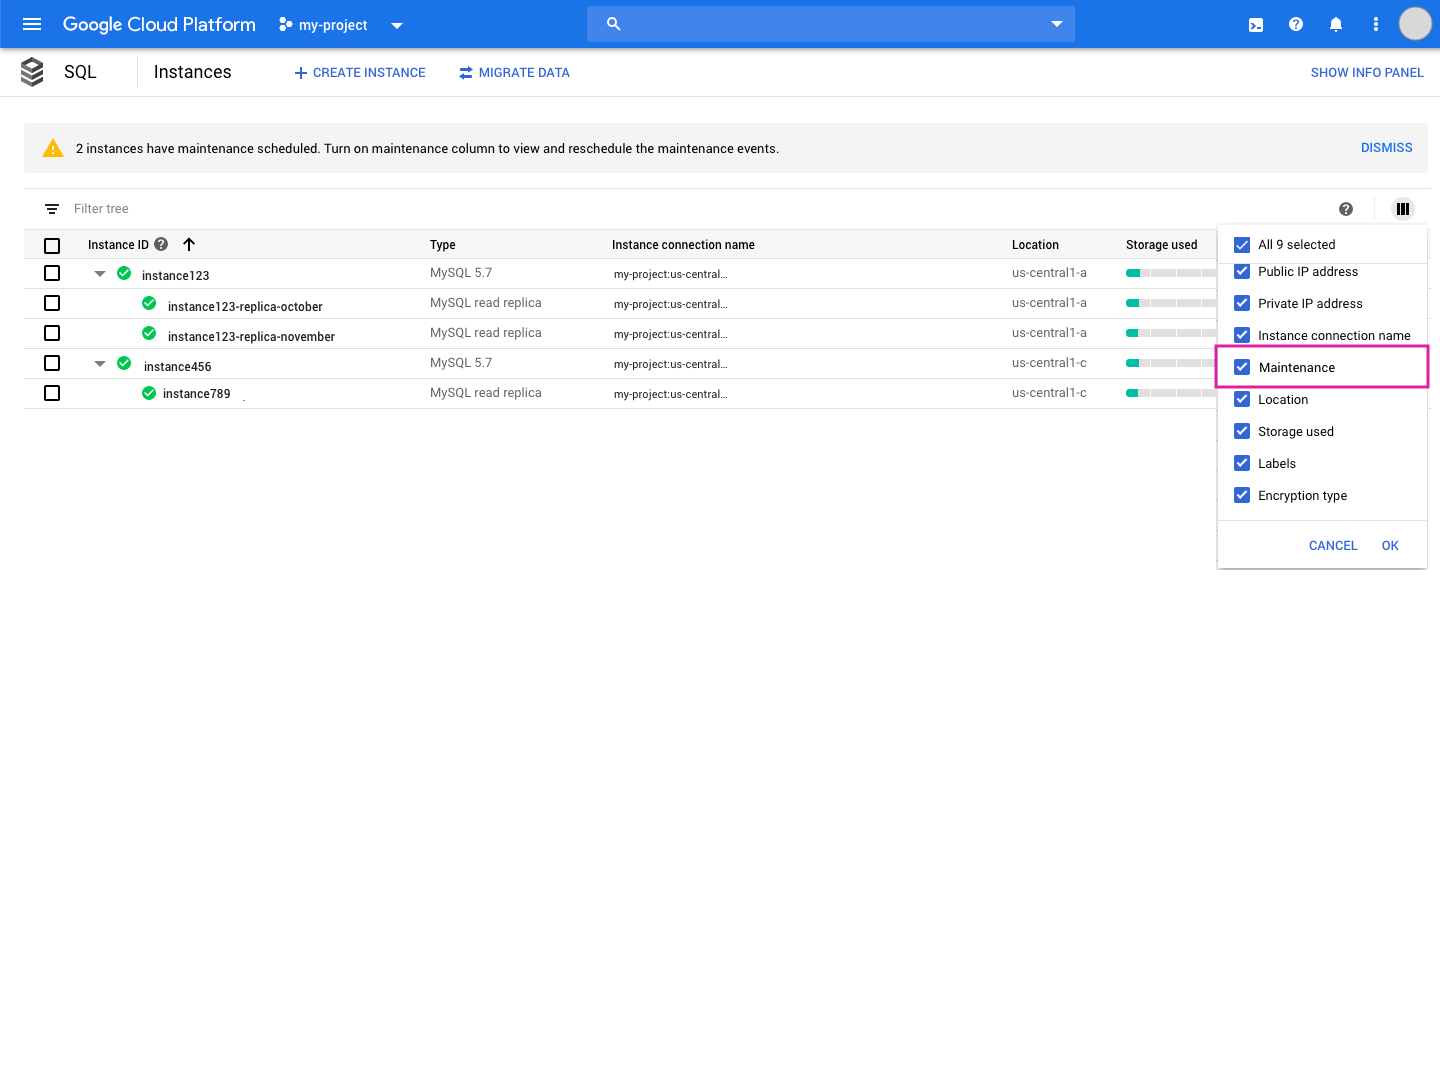Toggle Labels column checkbox
The width and height of the screenshot is (1440, 1080).
tap(1242, 463)
